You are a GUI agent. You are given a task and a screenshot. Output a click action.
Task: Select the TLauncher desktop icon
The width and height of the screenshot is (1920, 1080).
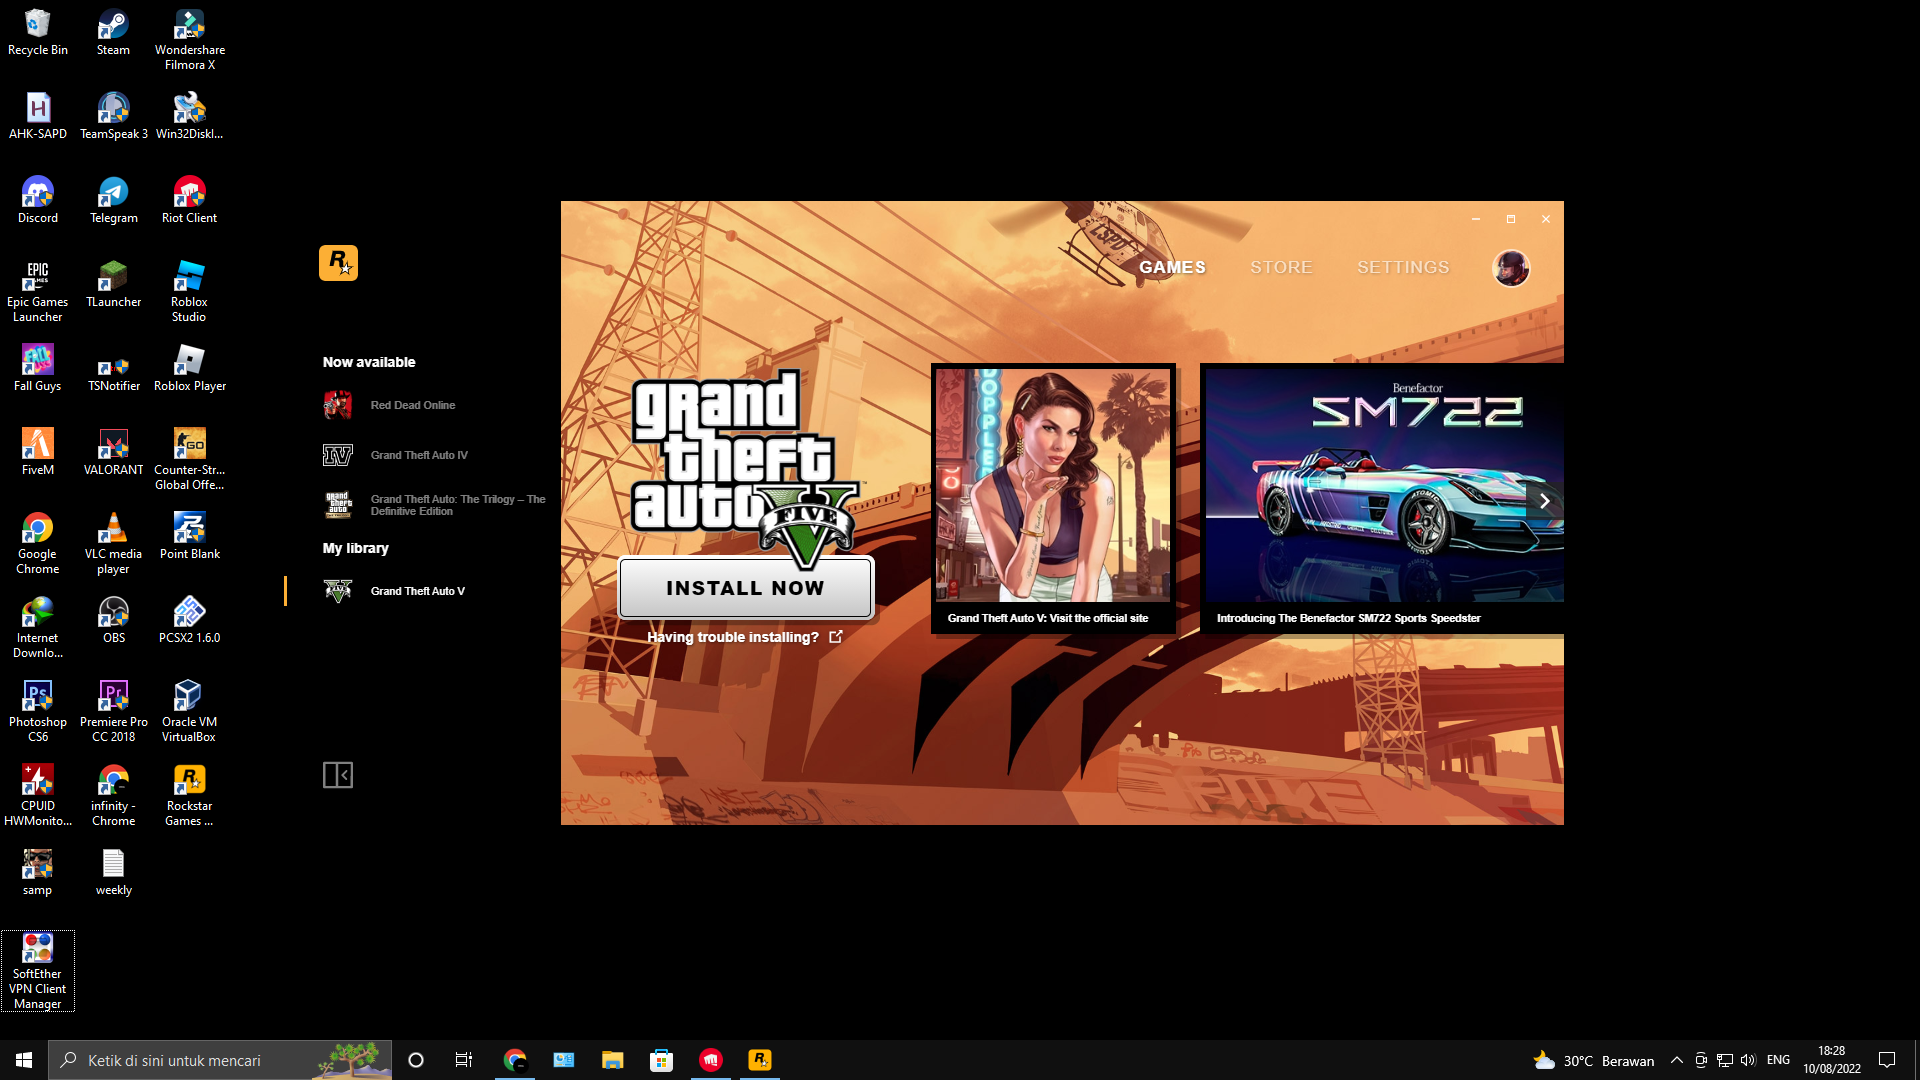[113, 285]
